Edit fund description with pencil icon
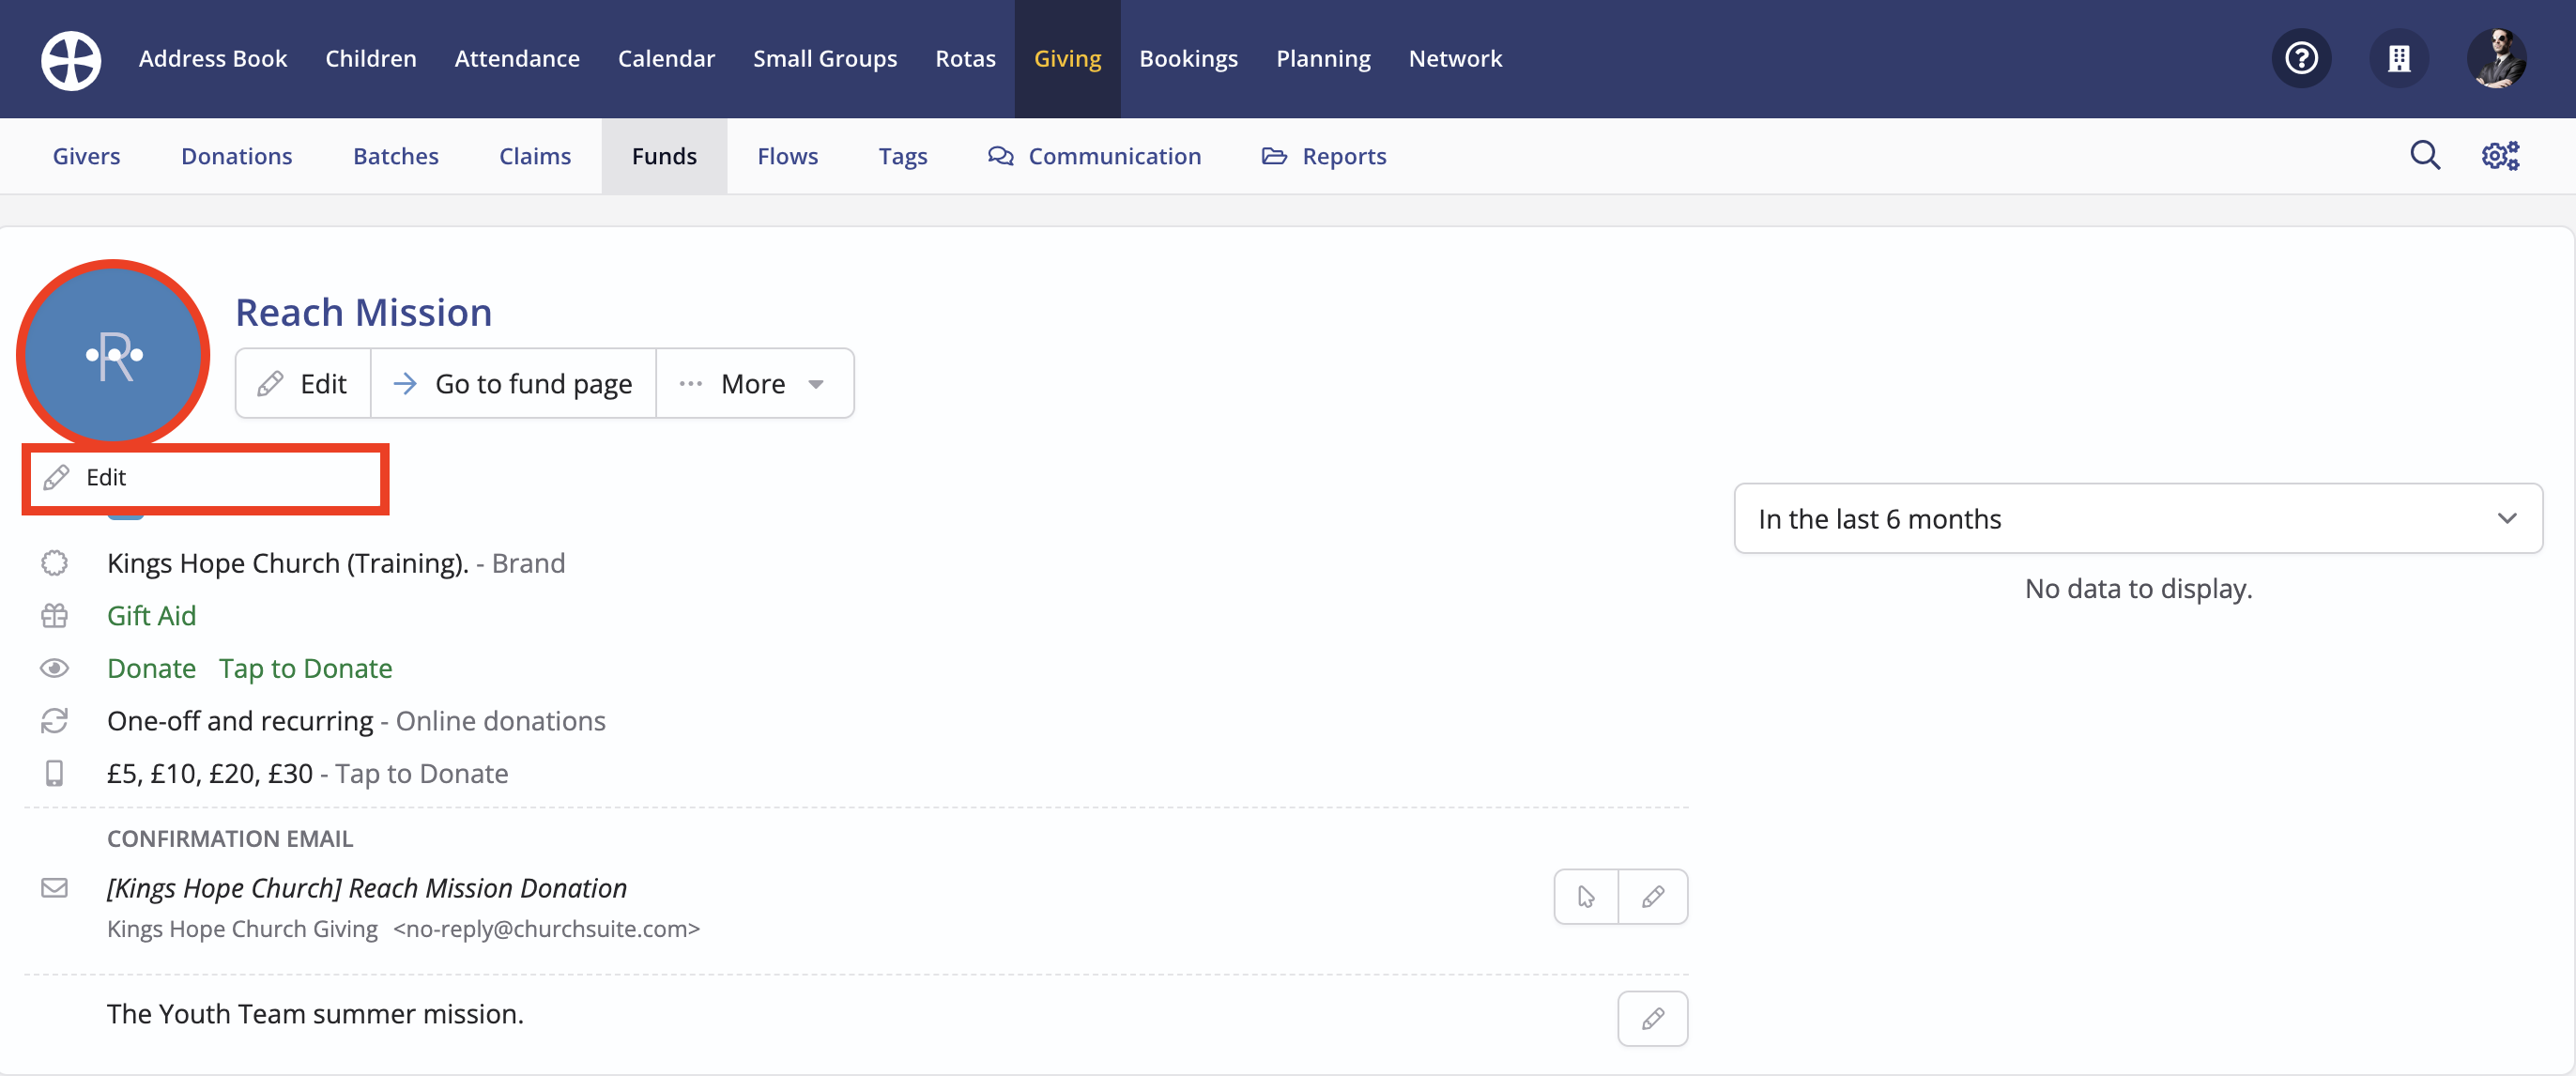This screenshot has height=1076, width=2576. pos(1652,1019)
